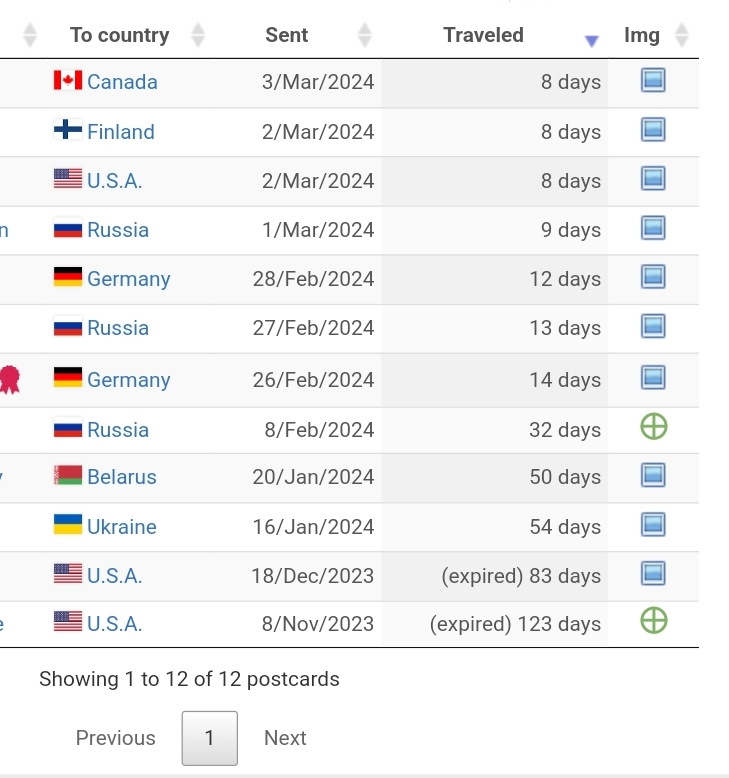
Task: Toggle the Traveled column sort arrow
Action: [x=591, y=40]
